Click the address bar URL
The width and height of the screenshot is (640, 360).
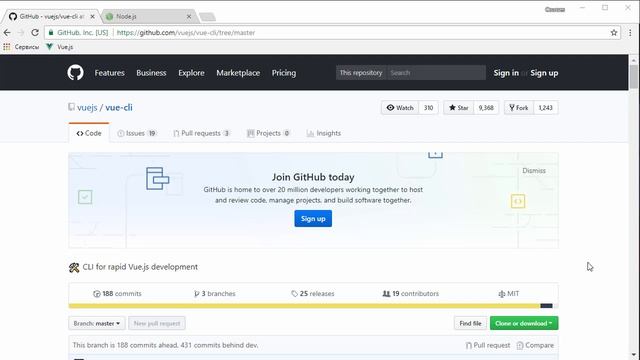tap(186, 33)
